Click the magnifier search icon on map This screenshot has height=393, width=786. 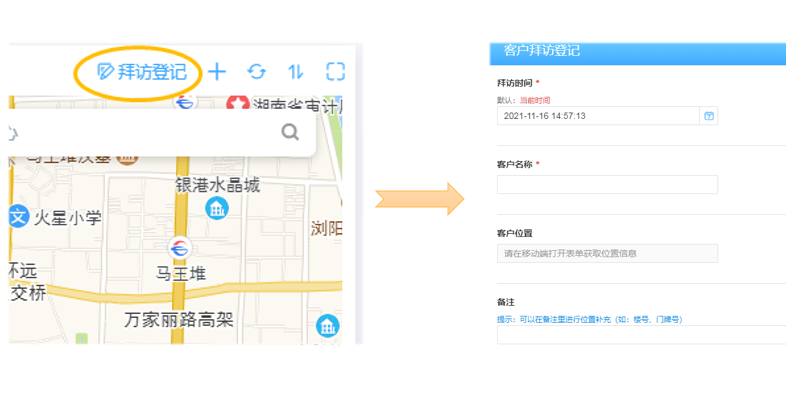point(290,132)
